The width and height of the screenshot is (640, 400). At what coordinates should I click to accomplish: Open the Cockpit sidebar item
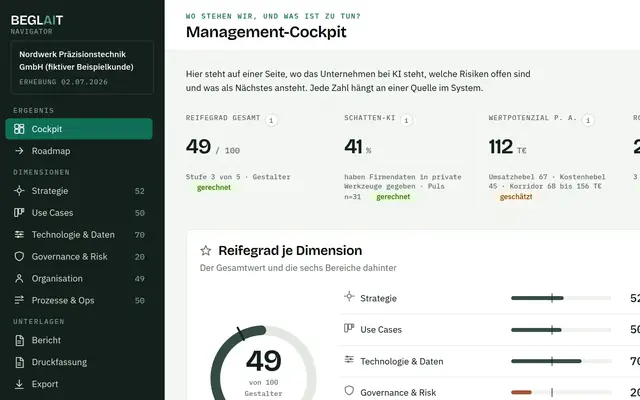pos(79,129)
